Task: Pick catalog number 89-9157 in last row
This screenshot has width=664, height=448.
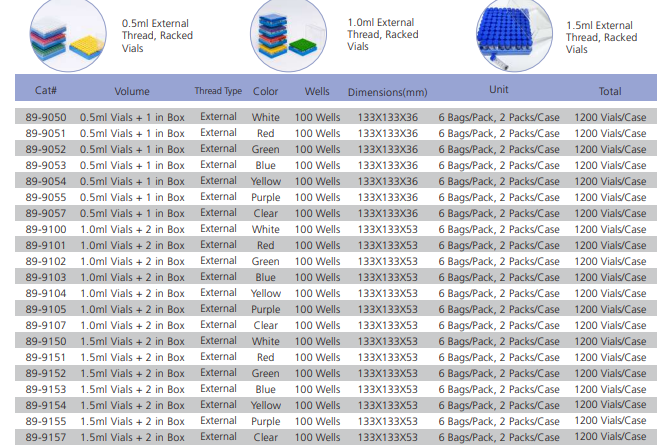Action: [x=46, y=437]
